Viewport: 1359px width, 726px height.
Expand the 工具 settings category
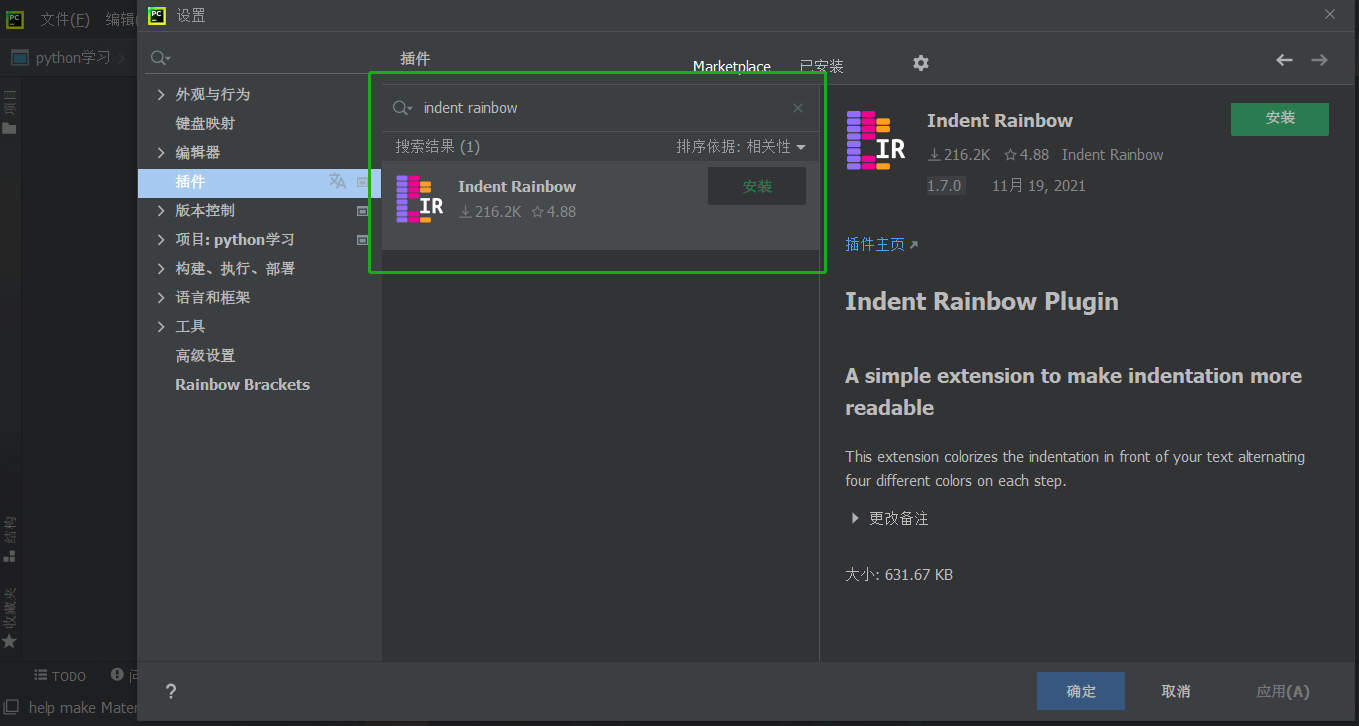pos(161,326)
